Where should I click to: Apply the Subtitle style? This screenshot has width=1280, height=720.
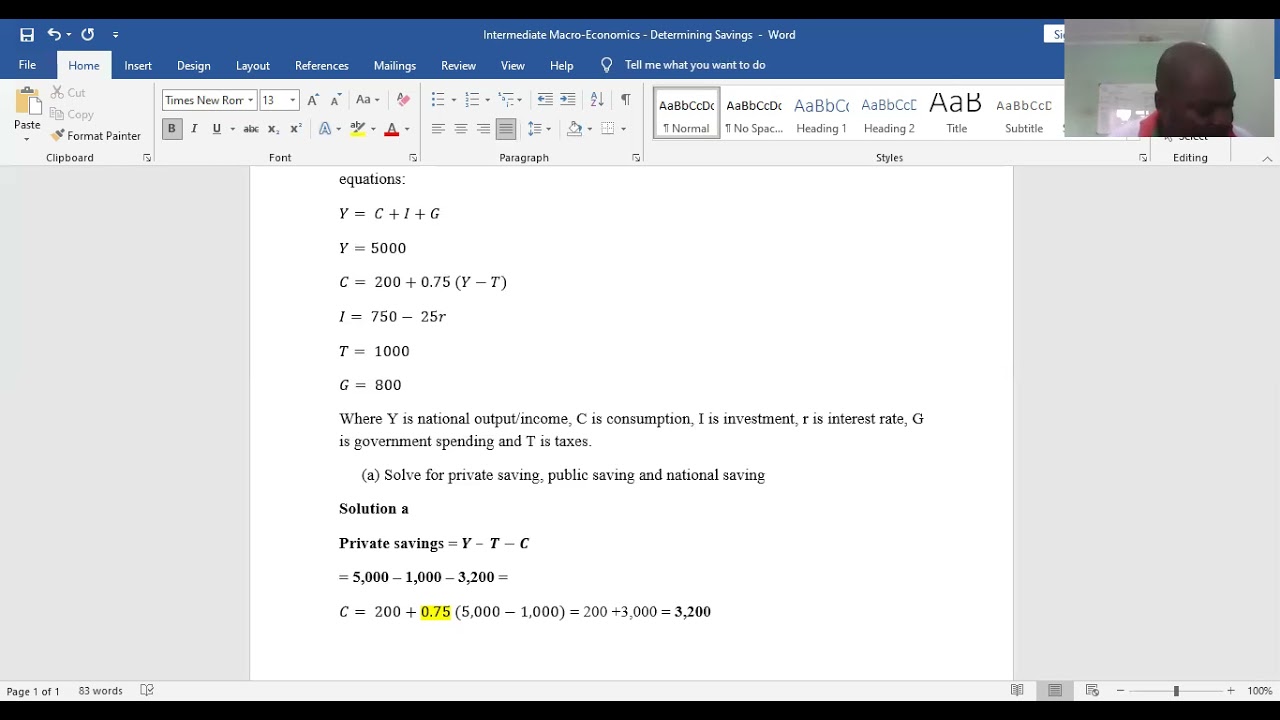click(1024, 113)
